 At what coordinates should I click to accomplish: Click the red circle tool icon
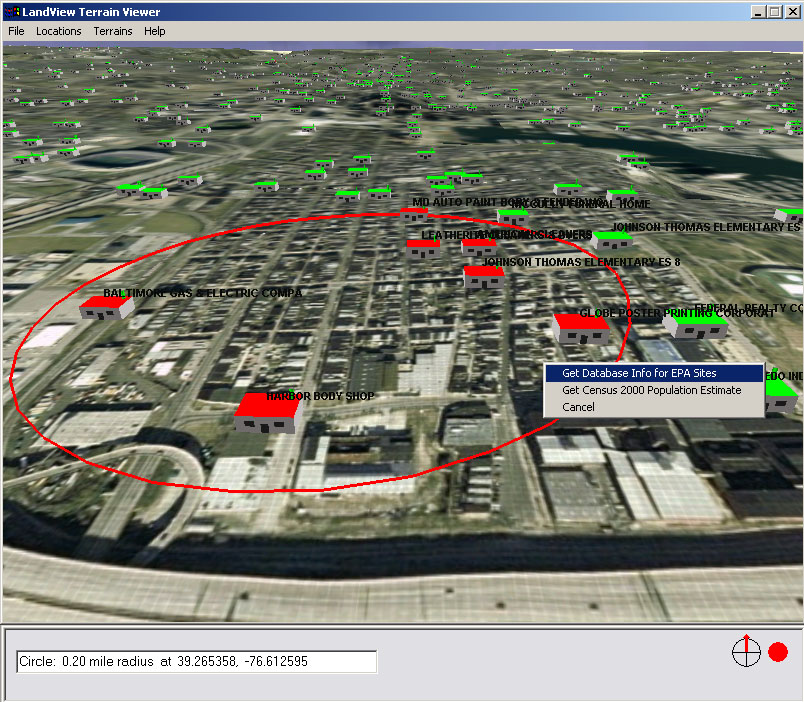[x=778, y=652]
